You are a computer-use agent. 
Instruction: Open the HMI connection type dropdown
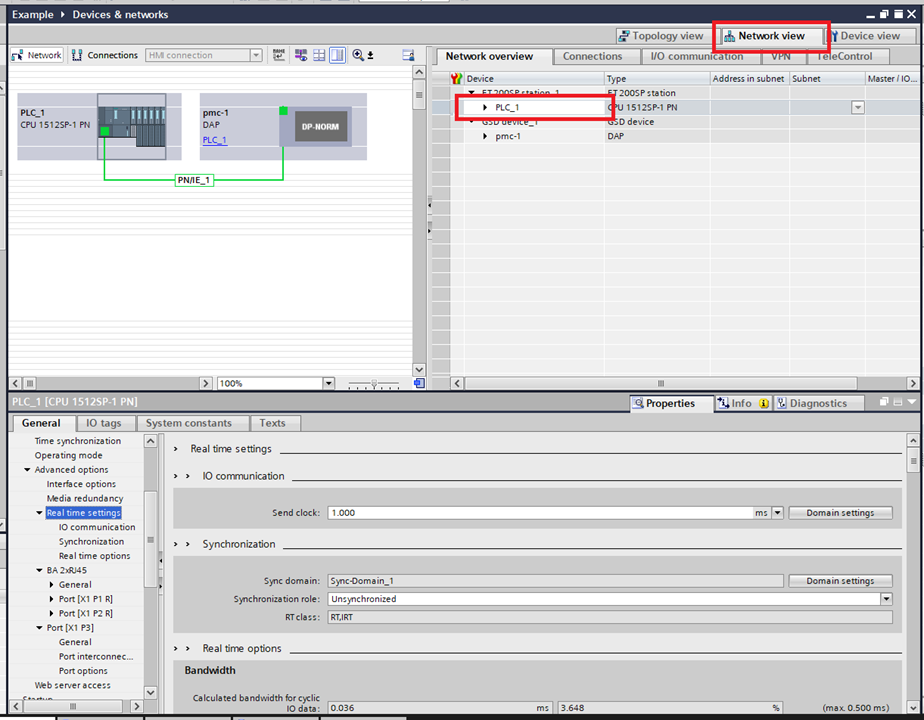tap(257, 55)
